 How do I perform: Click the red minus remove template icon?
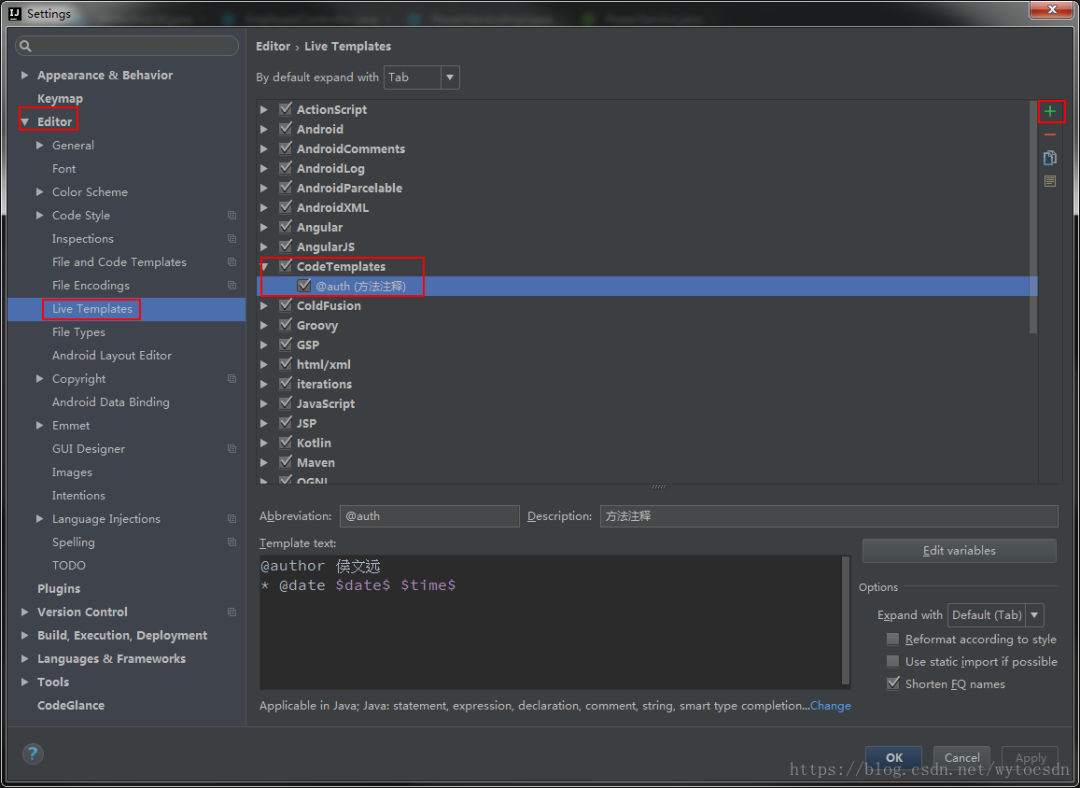[1050, 135]
